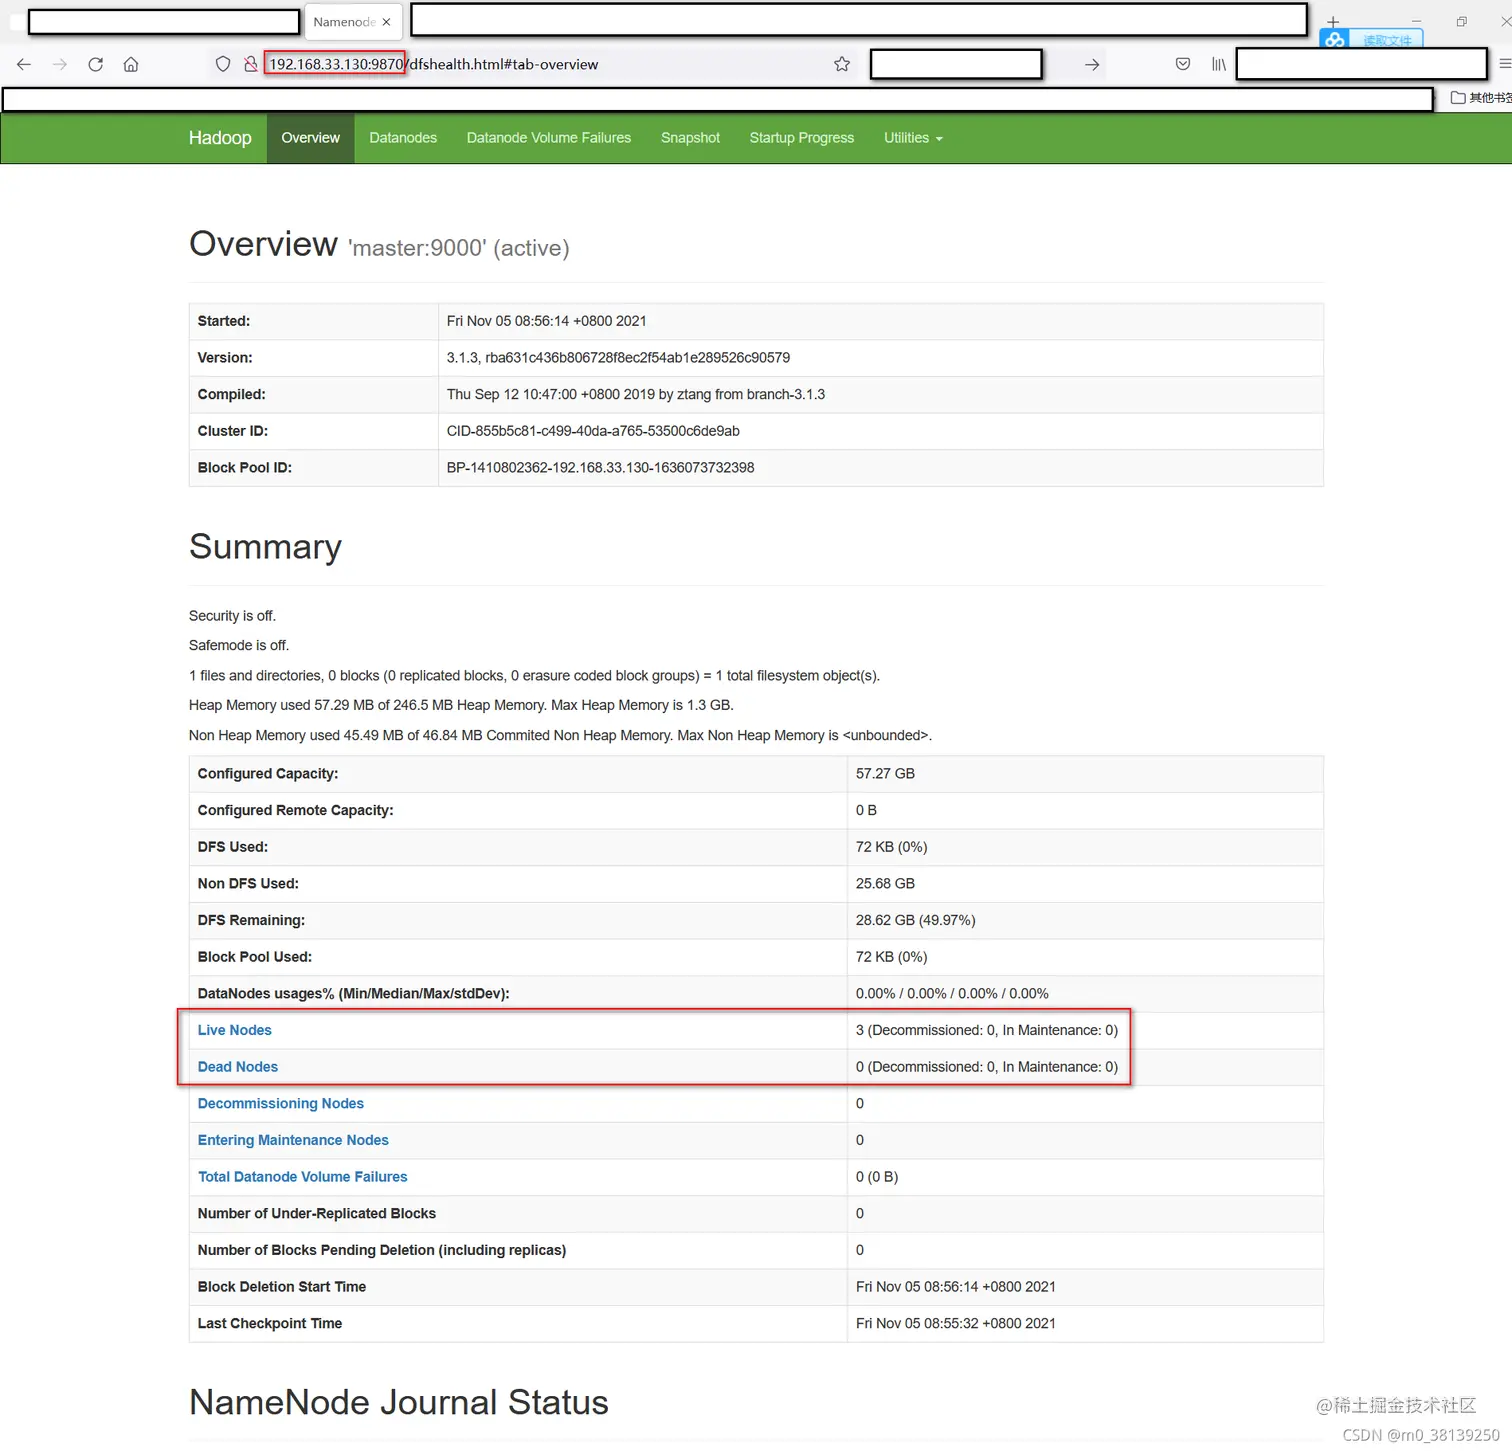Click the Block Pool ID value
1512x1451 pixels.
point(600,468)
